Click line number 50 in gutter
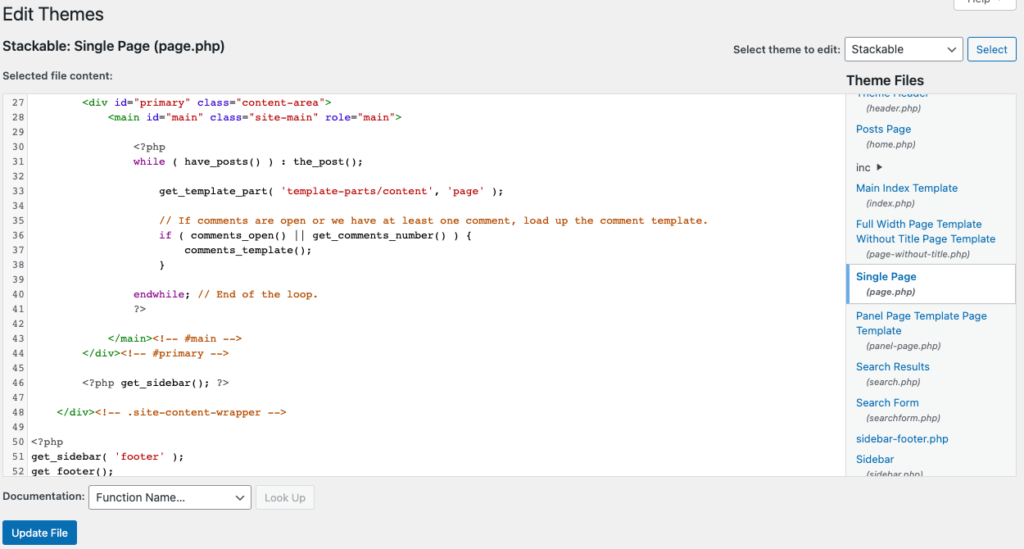The height and width of the screenshot is (549, 1024). [18, 442]
